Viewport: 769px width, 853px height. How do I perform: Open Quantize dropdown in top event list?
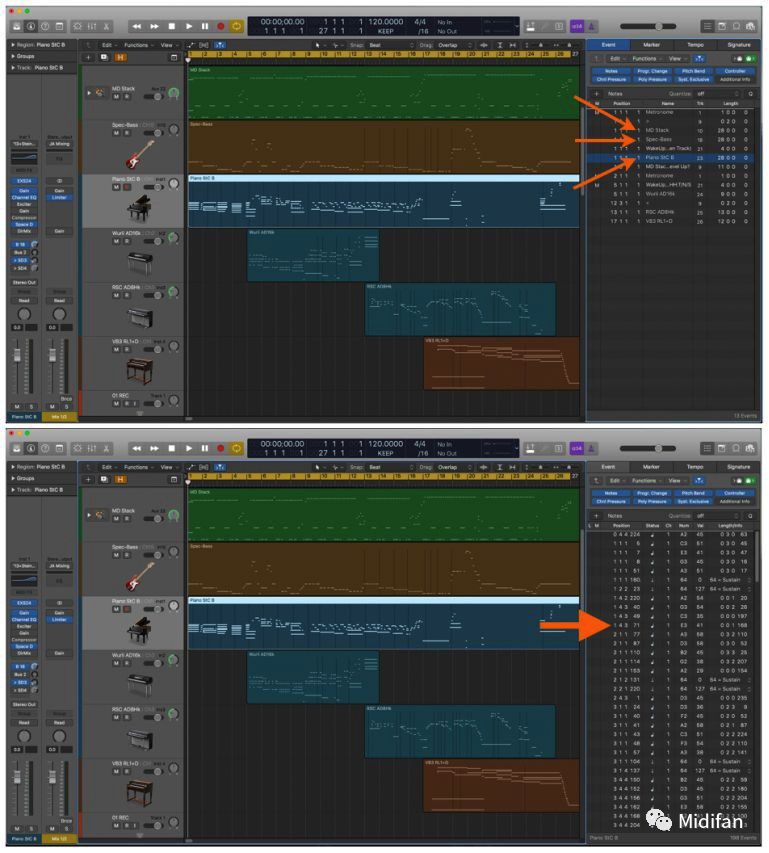[x=718, y=94]
